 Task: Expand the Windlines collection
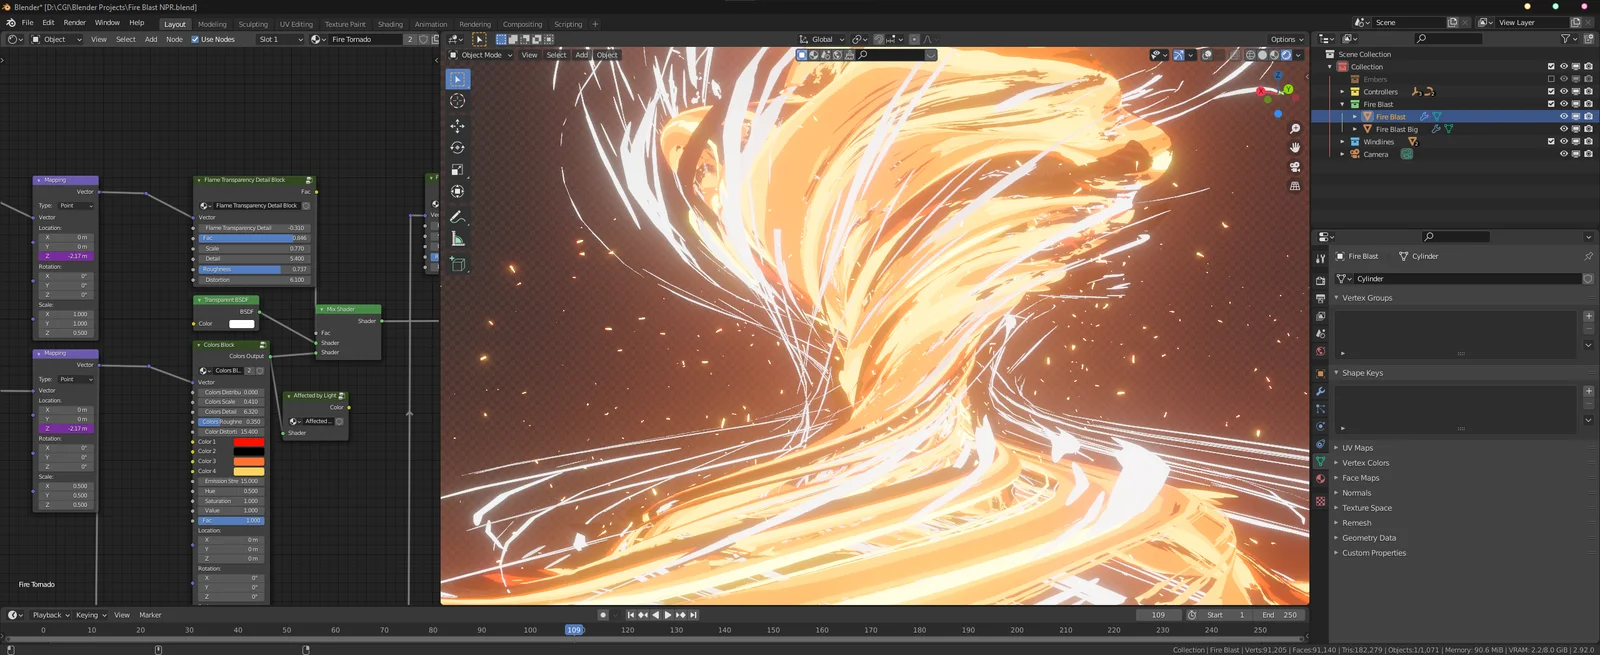(x=1342, y=142)
